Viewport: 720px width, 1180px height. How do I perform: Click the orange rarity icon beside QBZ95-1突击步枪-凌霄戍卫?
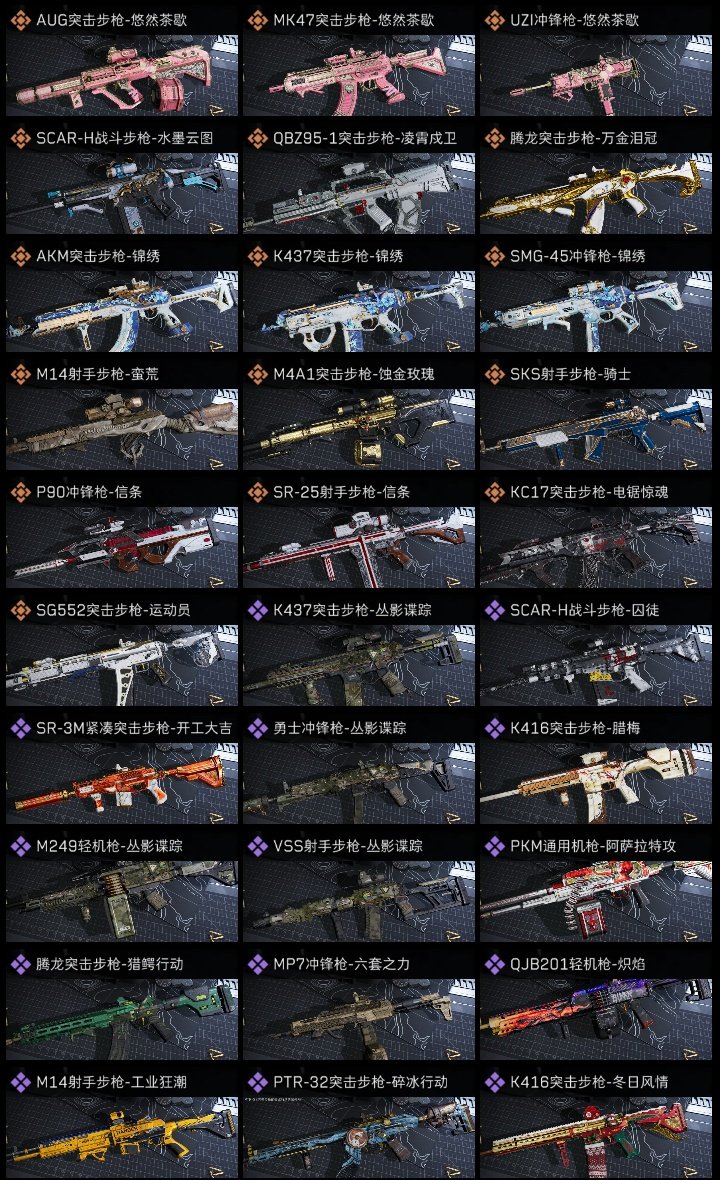pyautogui.click(x=257, y=138)
